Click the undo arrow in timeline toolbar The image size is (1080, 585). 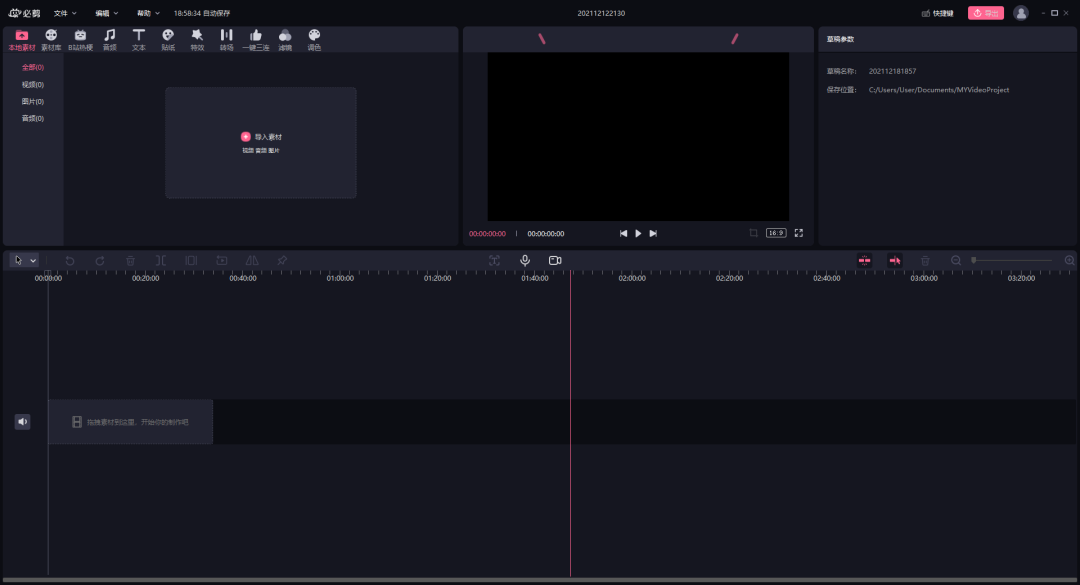[x=70, y=260]
